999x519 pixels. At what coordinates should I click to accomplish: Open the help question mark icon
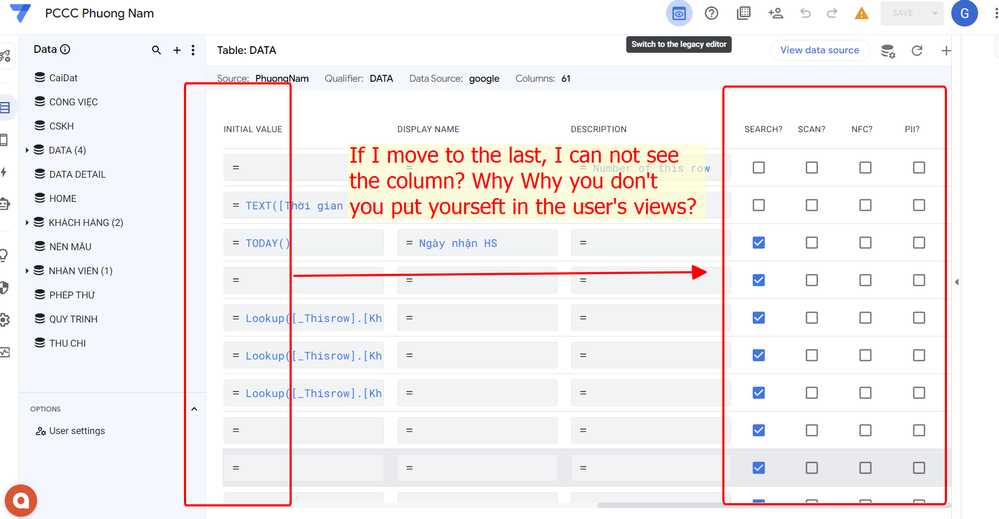click(712, 13)
